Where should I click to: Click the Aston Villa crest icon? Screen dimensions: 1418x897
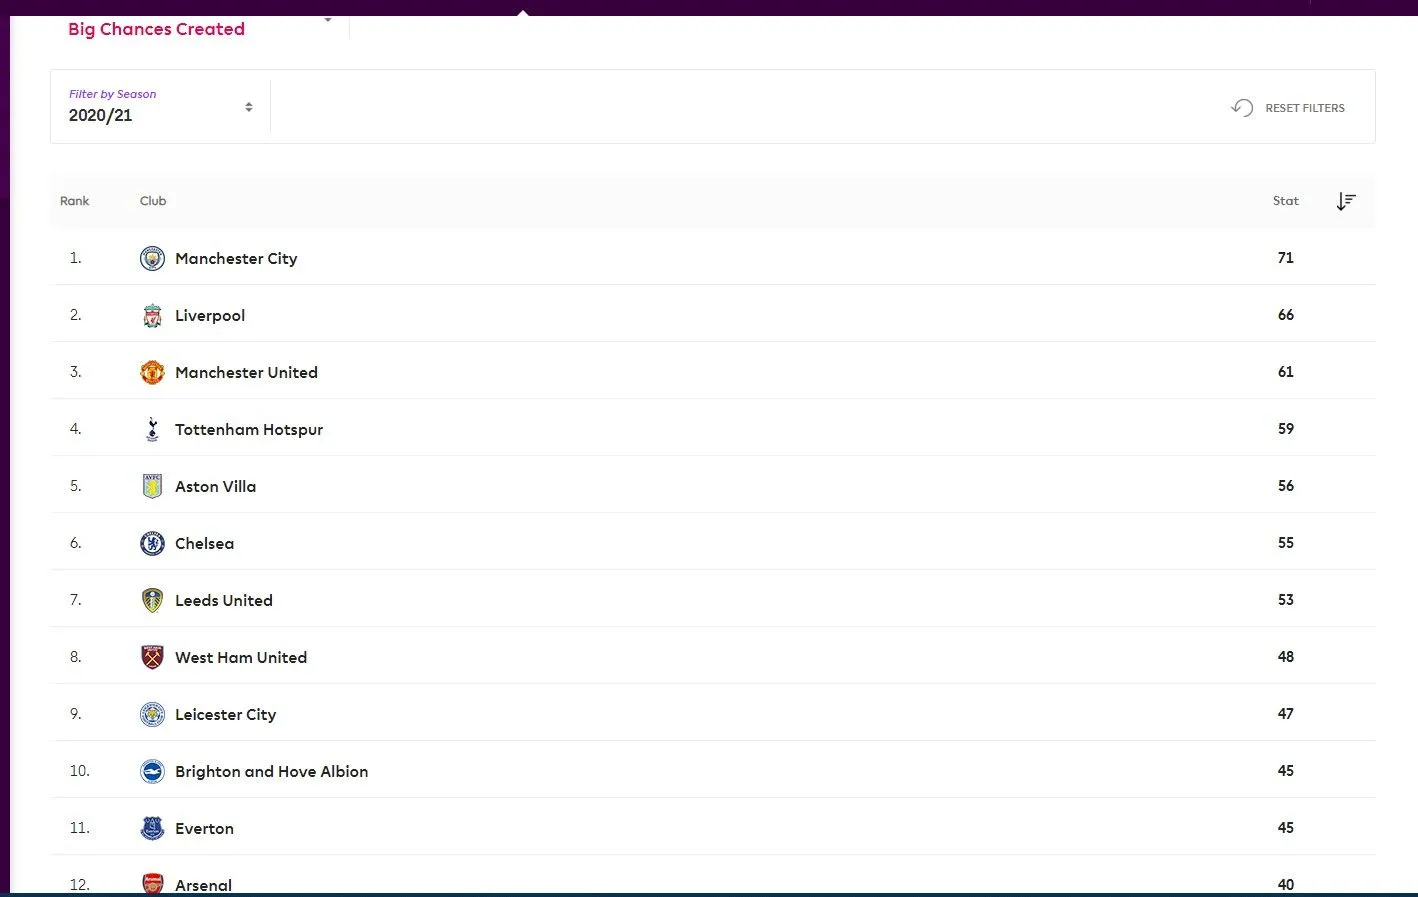pos(152,487)
